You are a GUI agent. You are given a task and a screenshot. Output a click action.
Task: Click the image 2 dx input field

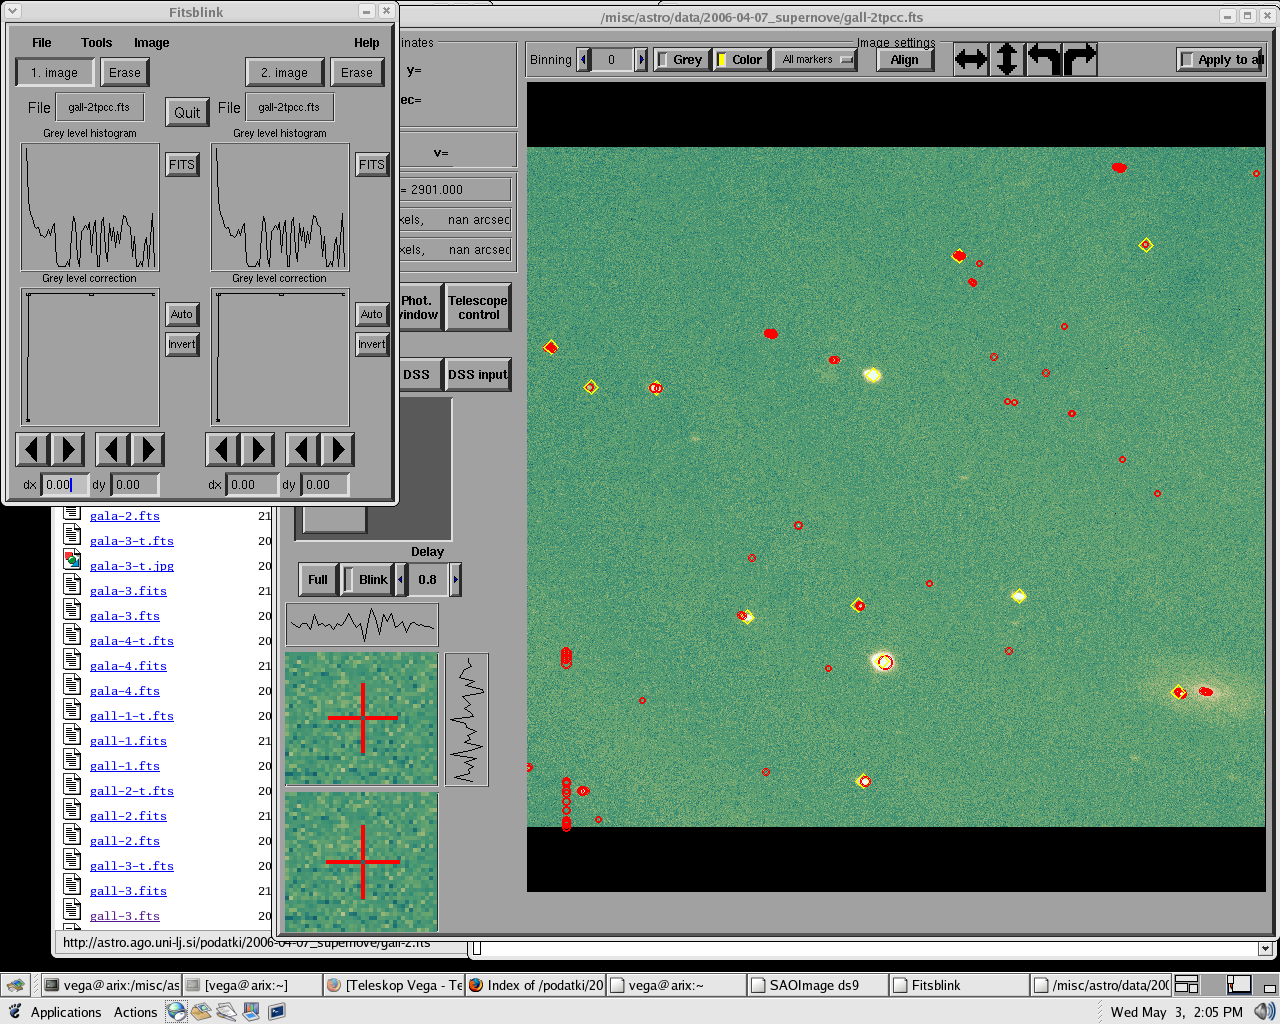[x=254, y=485]
